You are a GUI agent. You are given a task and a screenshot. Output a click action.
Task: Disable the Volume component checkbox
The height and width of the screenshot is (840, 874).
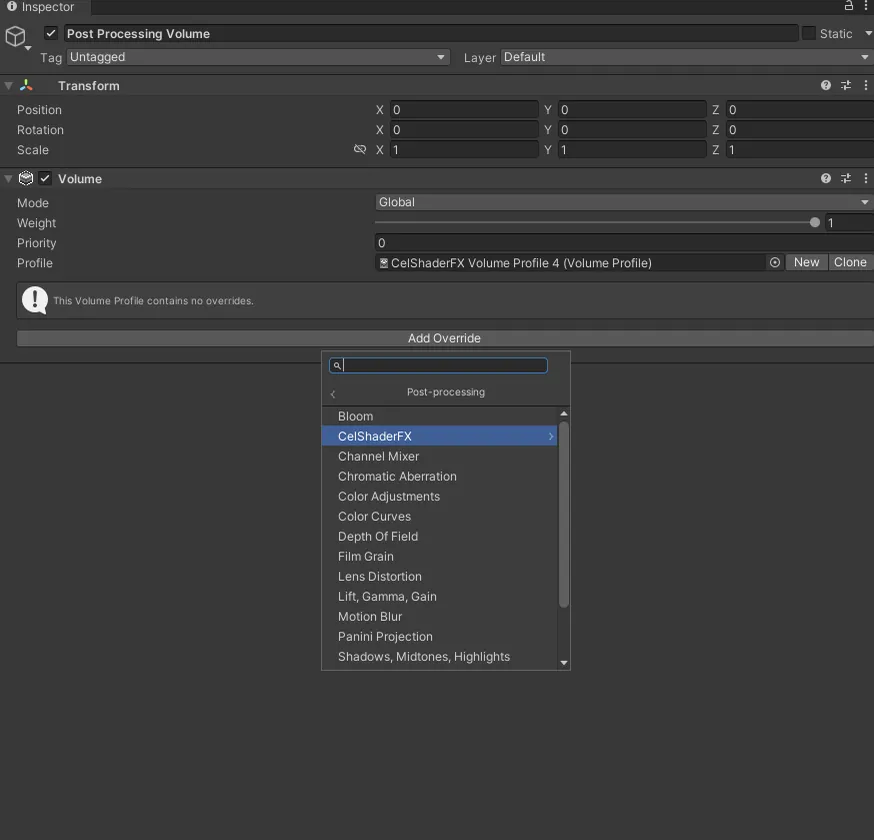pos(45,178)
